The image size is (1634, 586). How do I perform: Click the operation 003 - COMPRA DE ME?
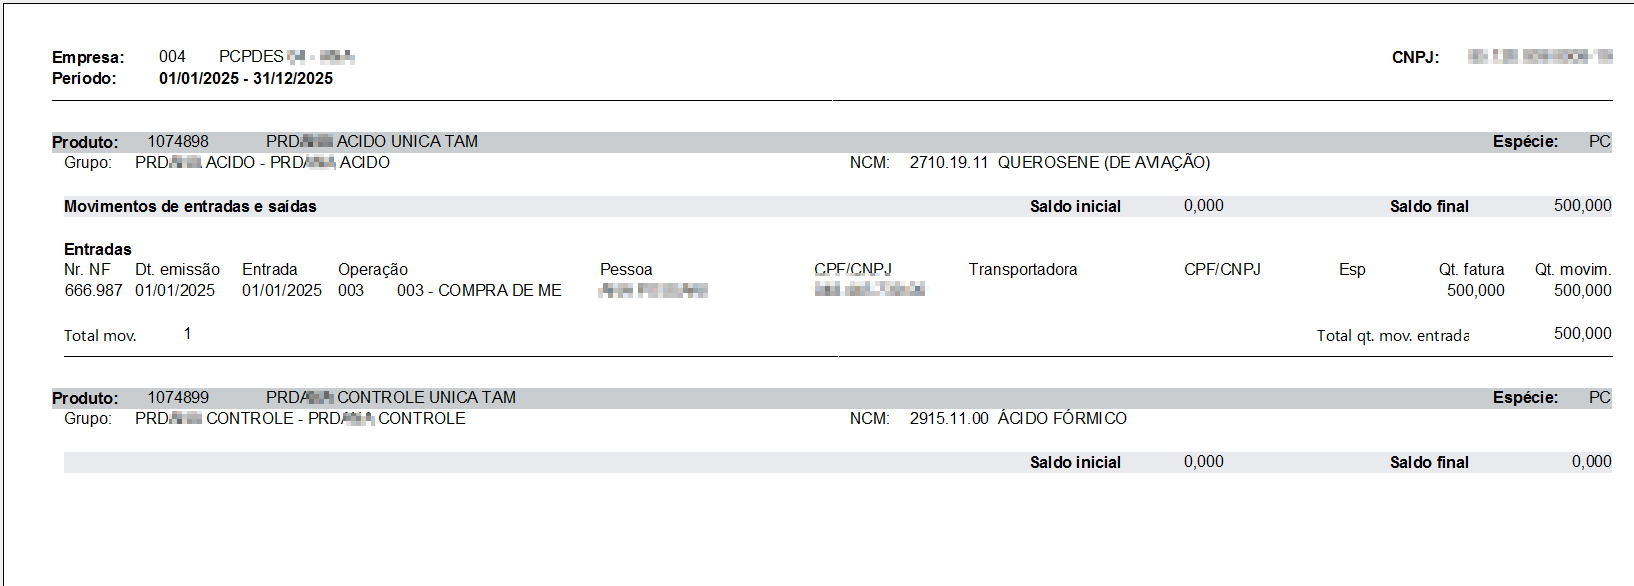[479, 290]
